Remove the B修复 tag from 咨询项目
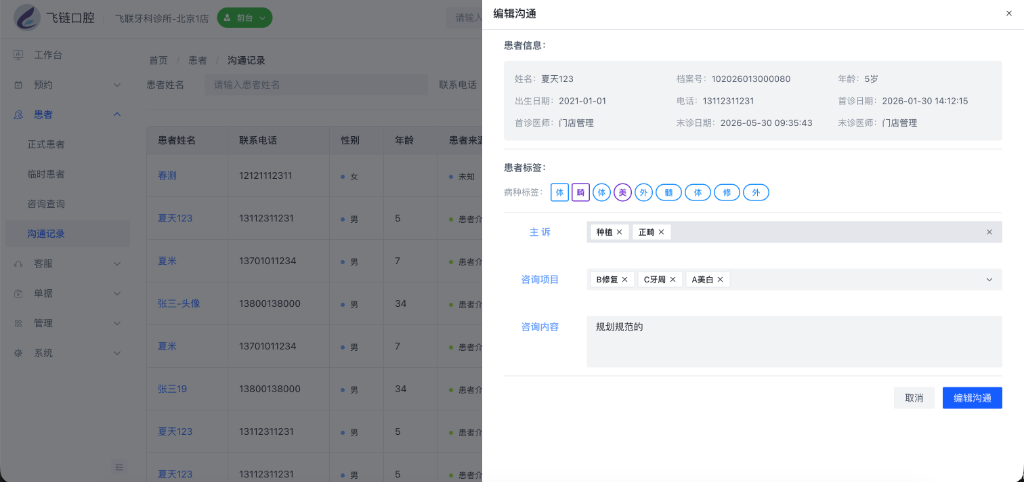Image resolution: width=1024 pixels, height=482 pixels. (624, 280)
